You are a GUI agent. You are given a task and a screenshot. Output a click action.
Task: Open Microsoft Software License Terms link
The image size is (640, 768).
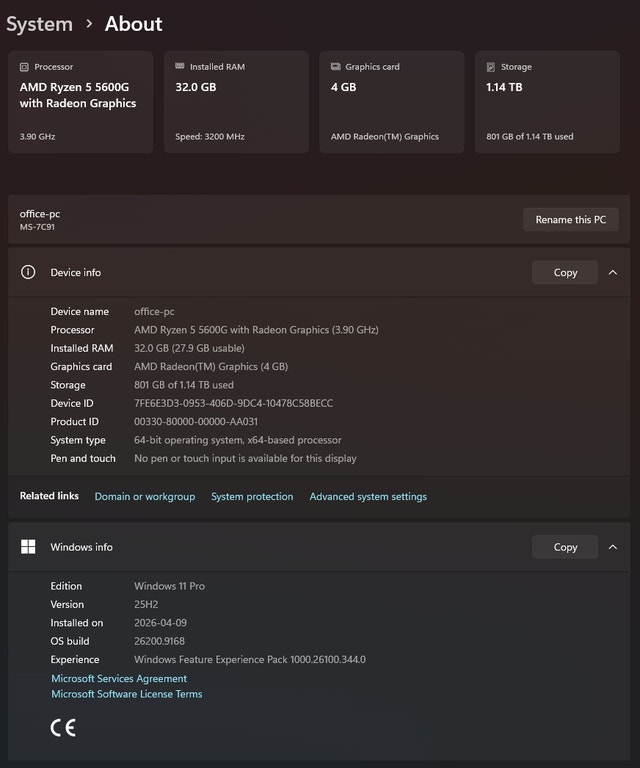click(x=127, y=694)
